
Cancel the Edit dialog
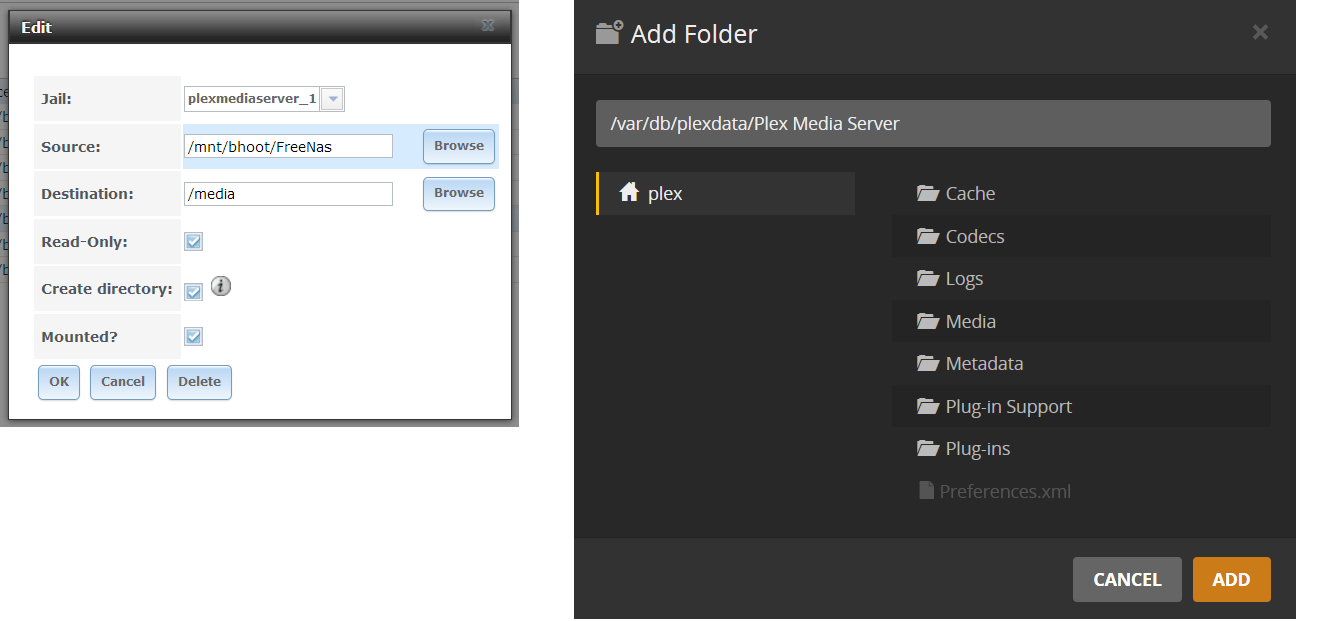123,382
